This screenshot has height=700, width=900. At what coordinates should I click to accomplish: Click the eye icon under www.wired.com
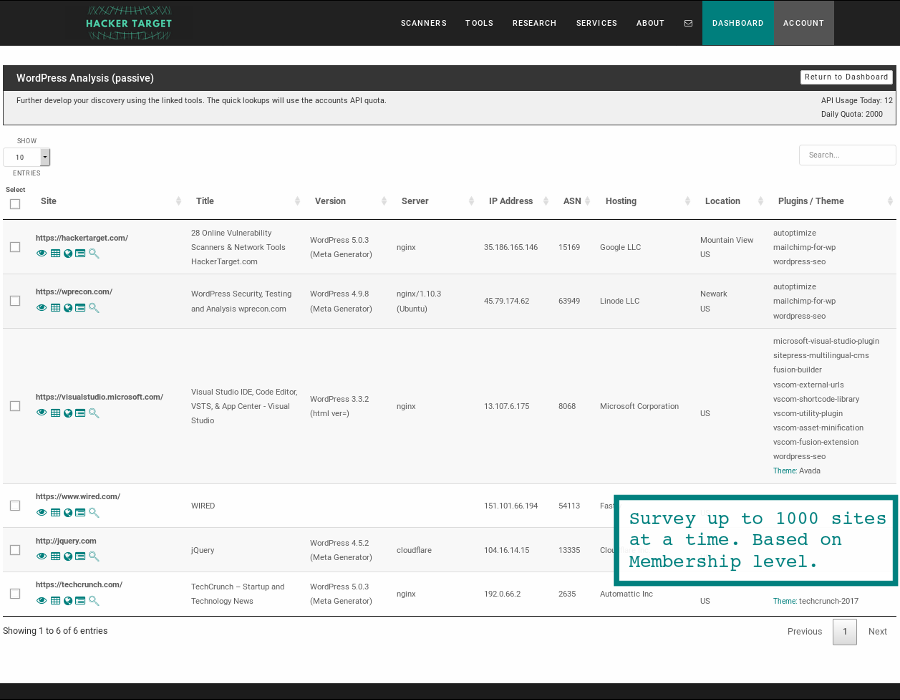(41, 513)
